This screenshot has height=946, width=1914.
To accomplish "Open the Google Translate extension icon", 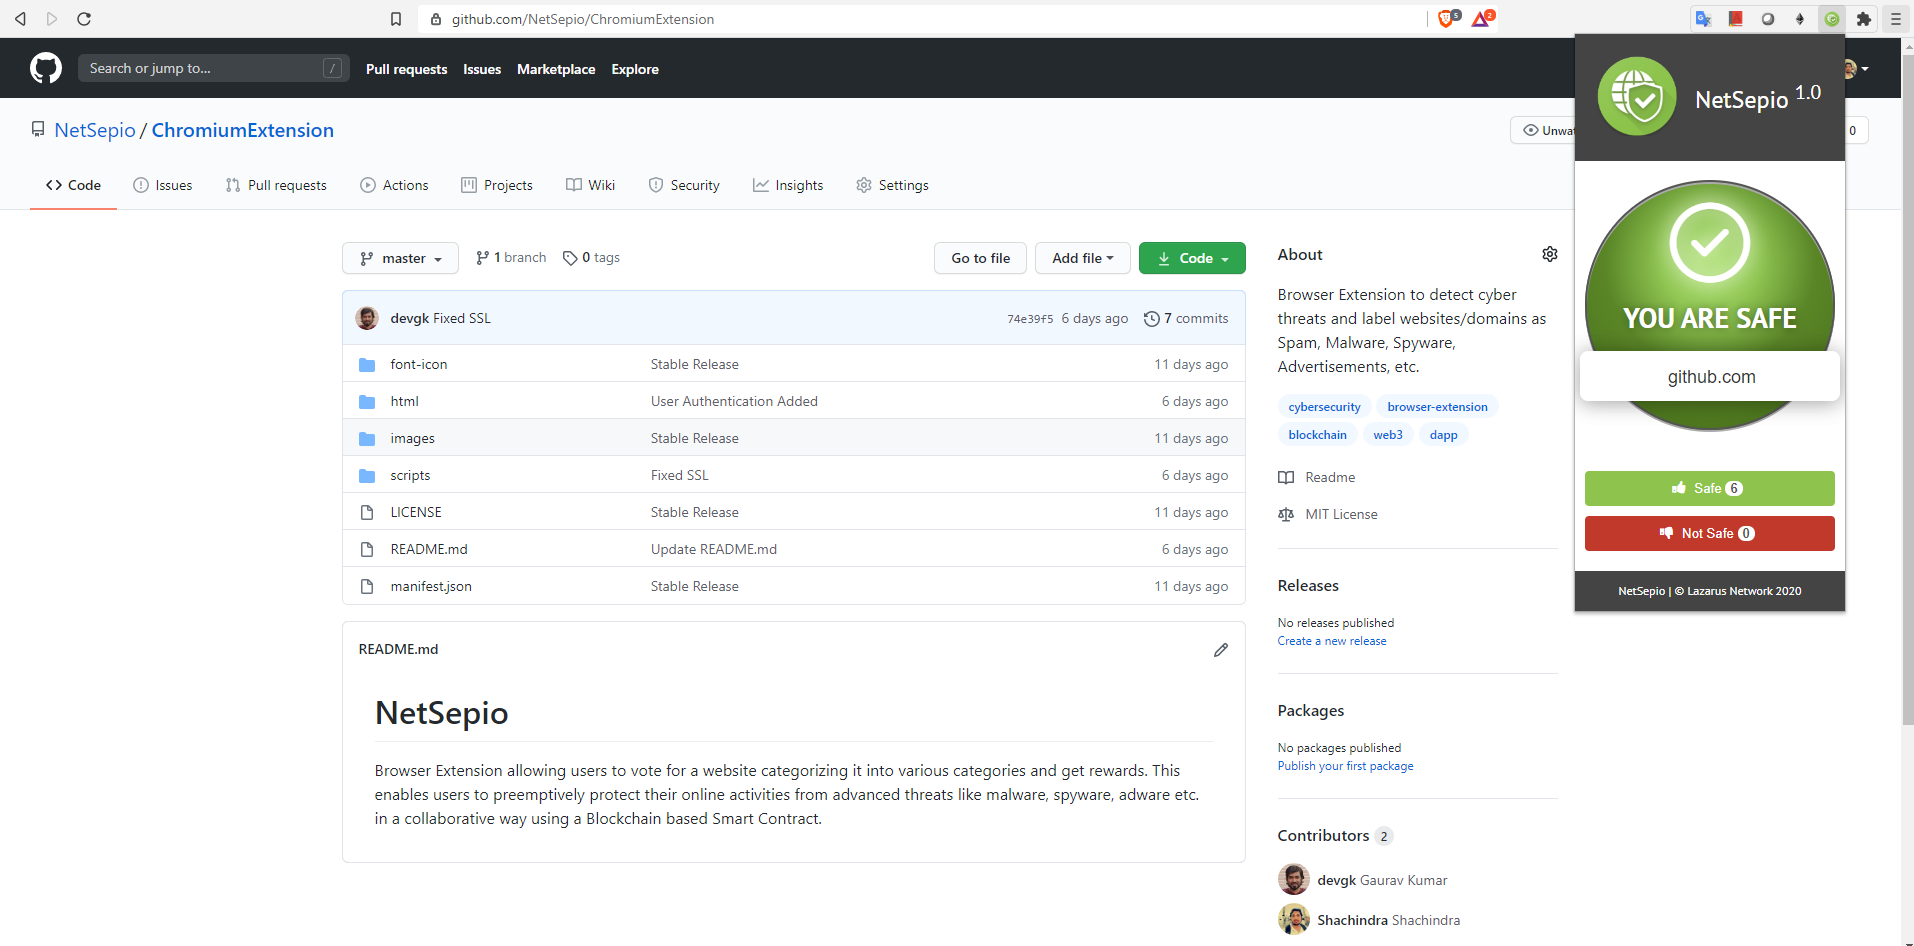I will tap(1704, 19).
